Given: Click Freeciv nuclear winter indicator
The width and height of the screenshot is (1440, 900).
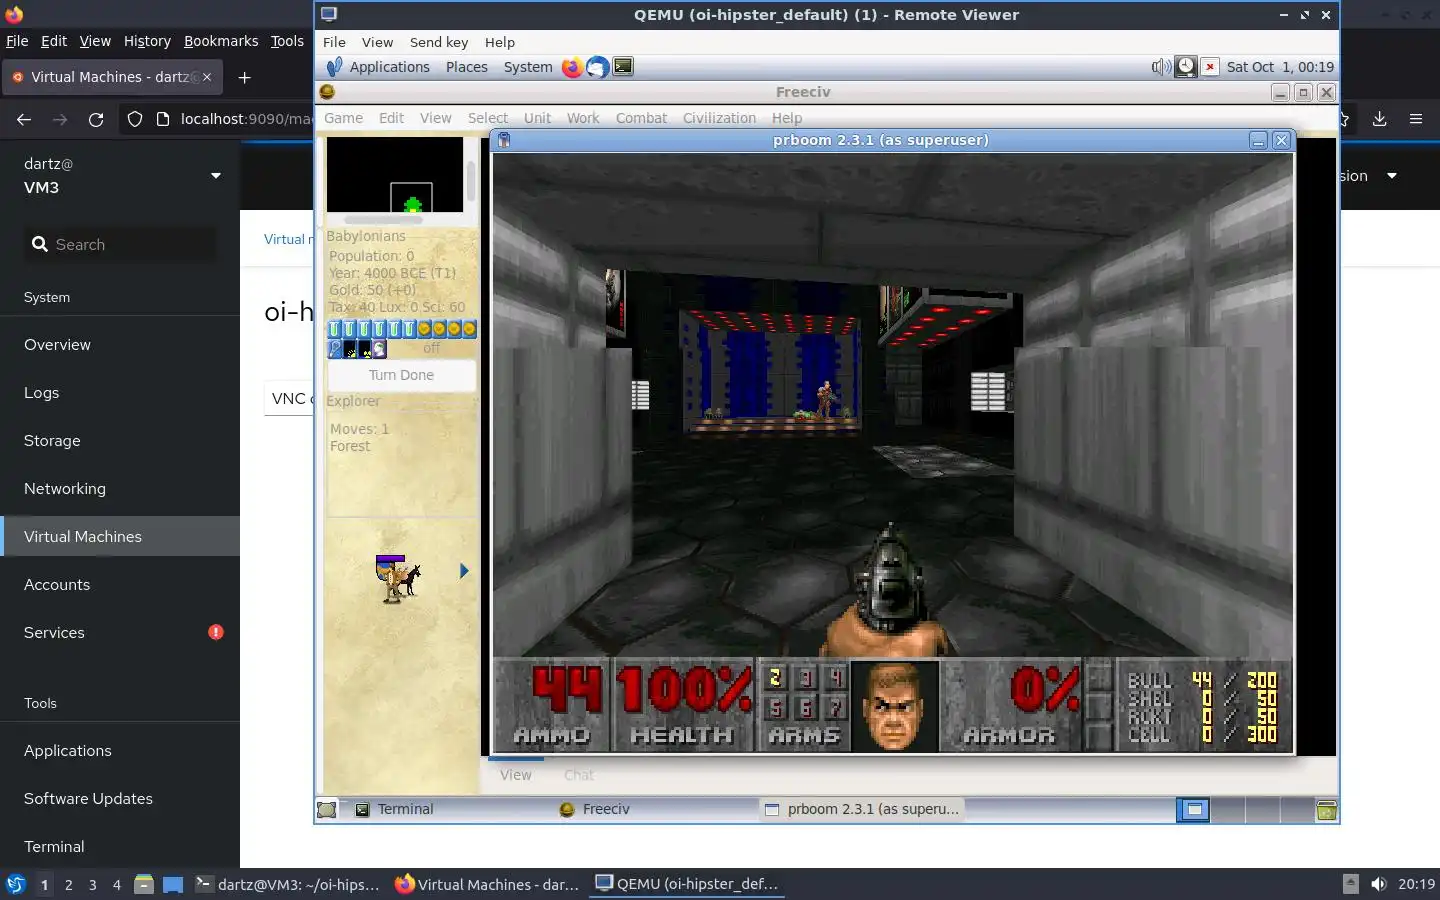Looking at the screenshot, I should pos(365,349).
